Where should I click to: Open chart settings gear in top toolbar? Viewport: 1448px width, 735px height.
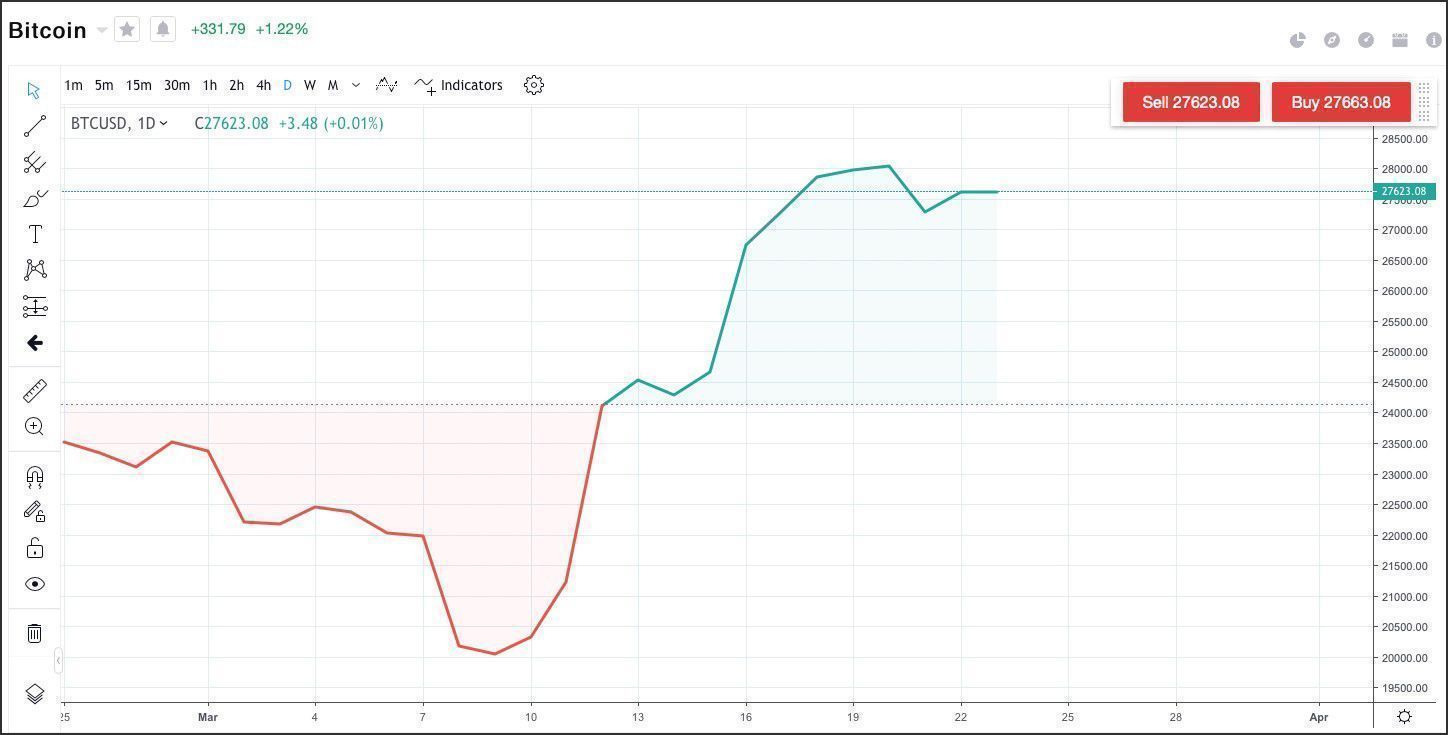pos(534,85)
